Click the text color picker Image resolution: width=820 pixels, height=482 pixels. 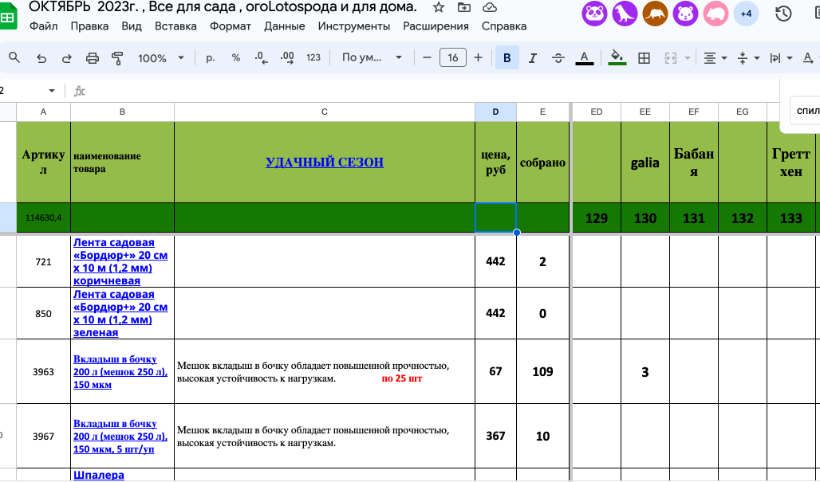[584, 58]
